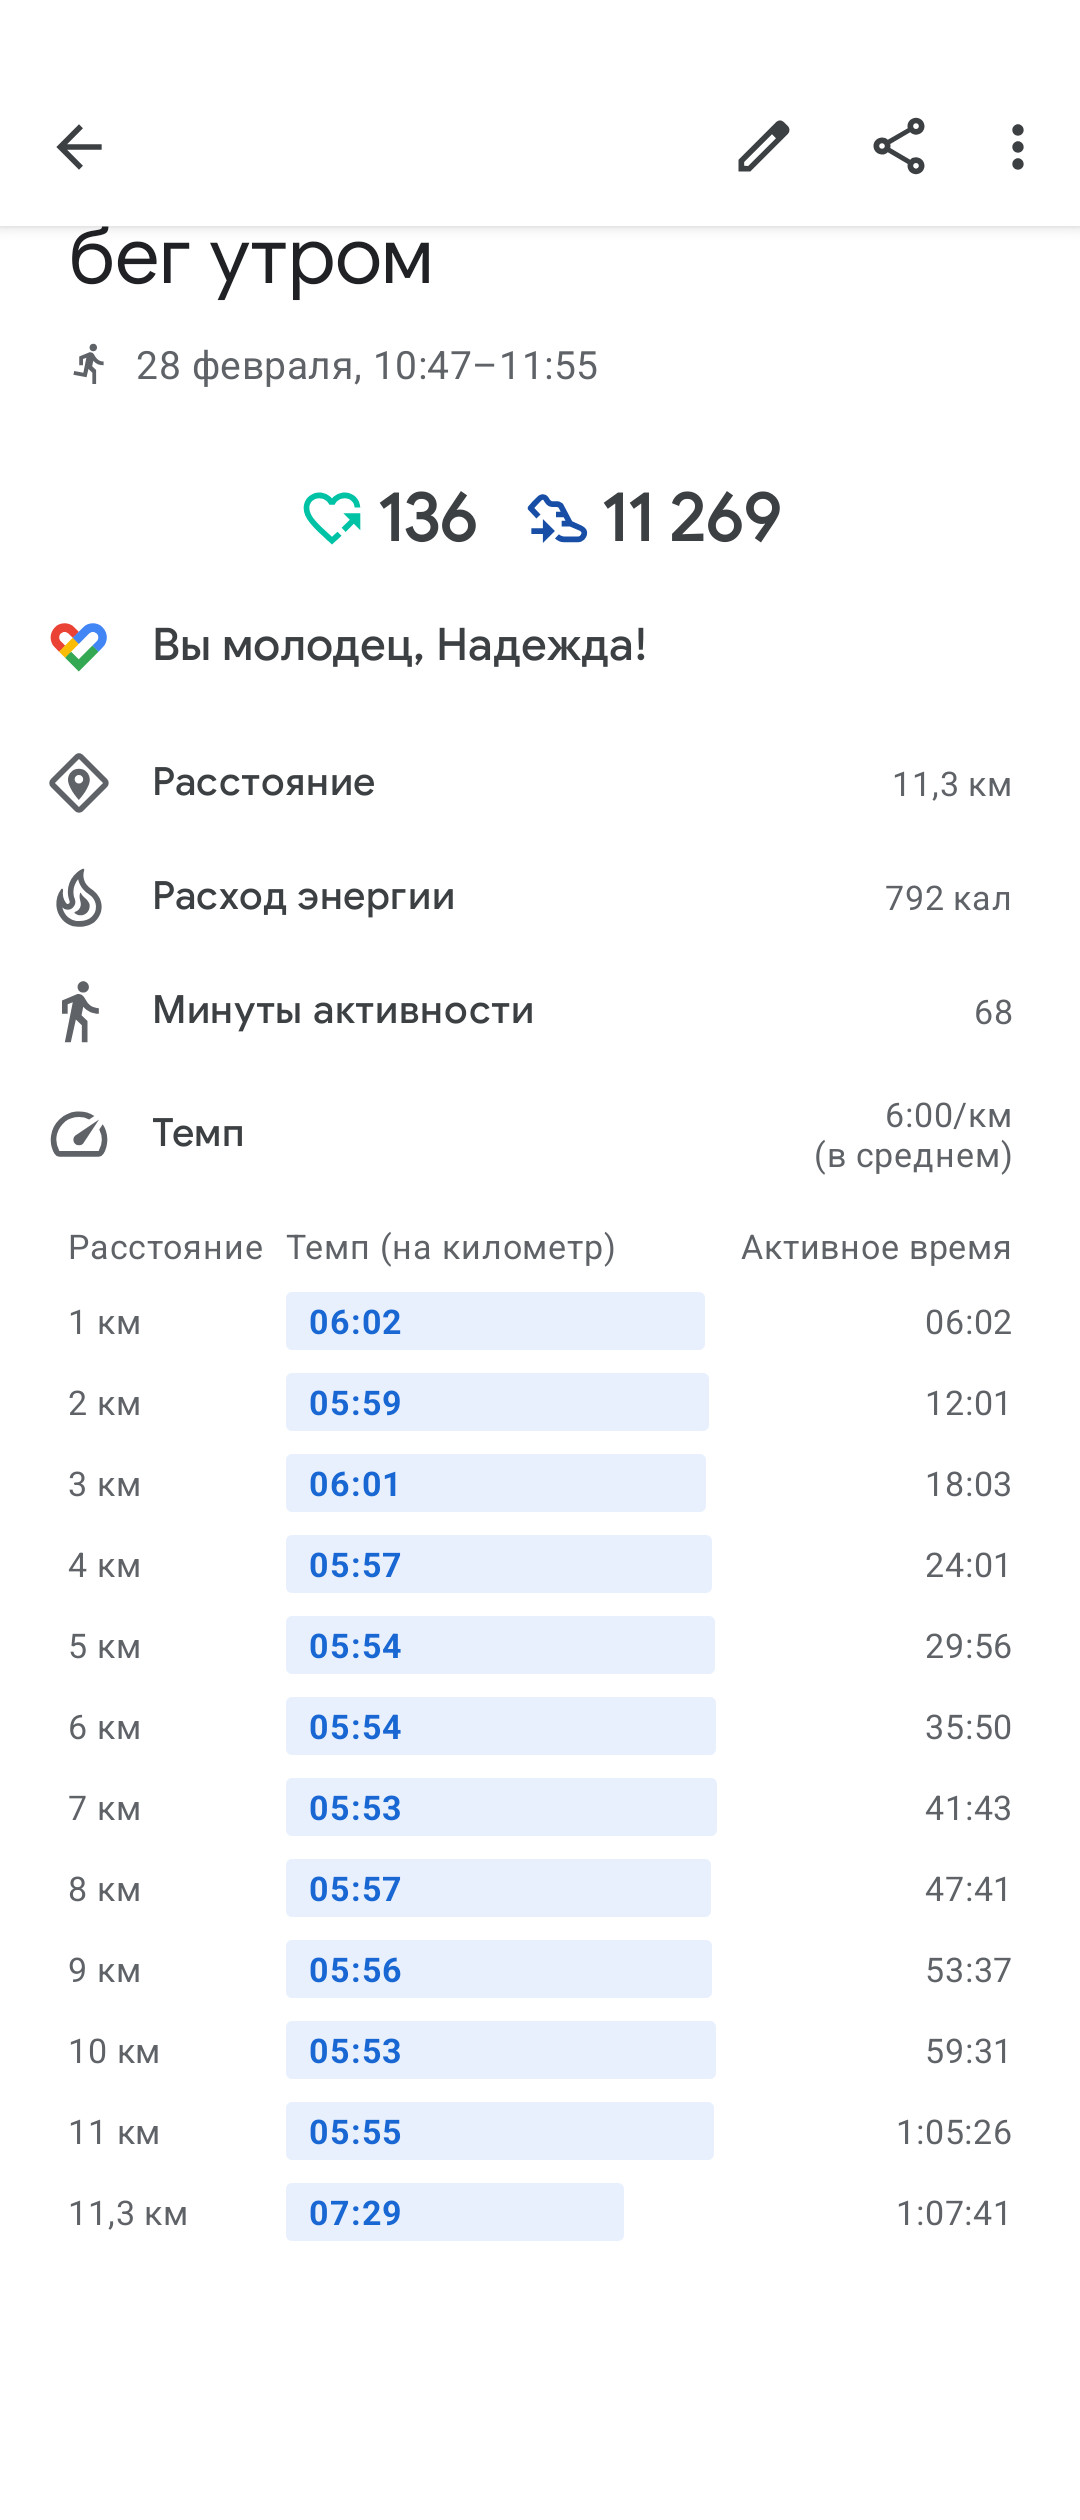Viewport: 1080px width, 2520px height.
Task: Tap the speedometer Темп icon
Action: point(79,1134)
